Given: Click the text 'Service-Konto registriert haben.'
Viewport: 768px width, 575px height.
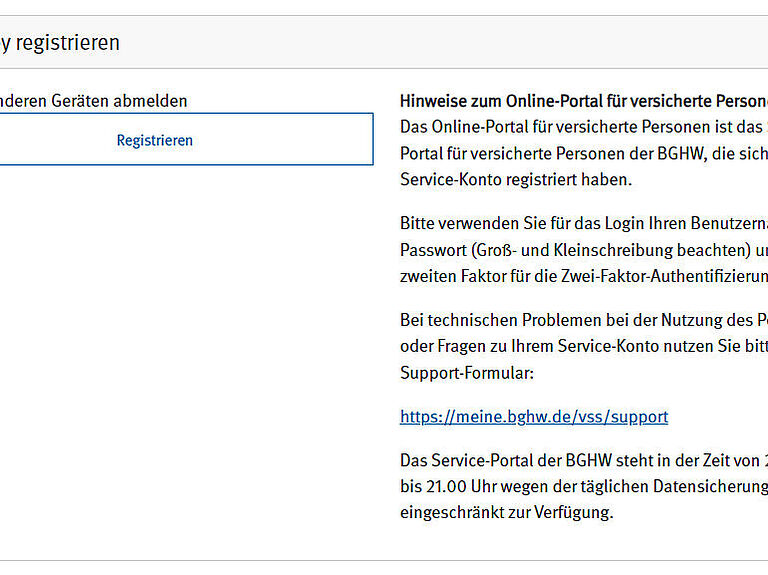Looking at the screenshot, I should tap(516, 180).
